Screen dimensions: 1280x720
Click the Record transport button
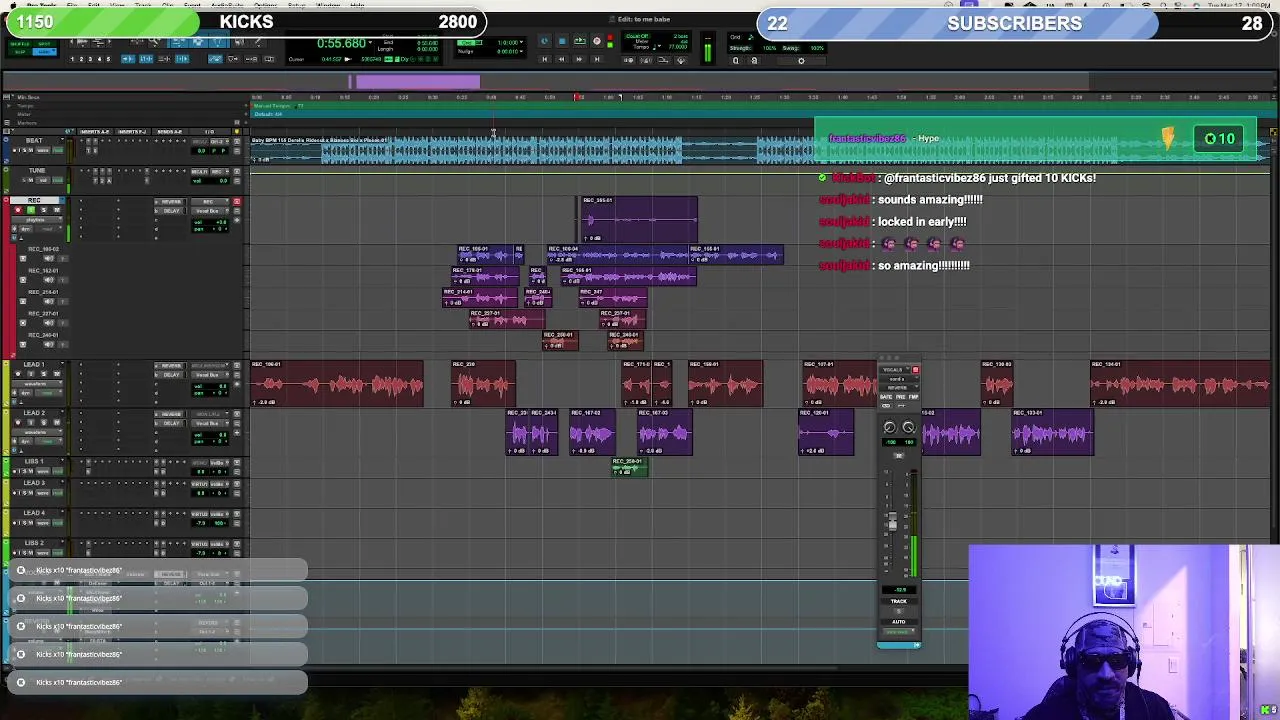(x=596, y=42)
